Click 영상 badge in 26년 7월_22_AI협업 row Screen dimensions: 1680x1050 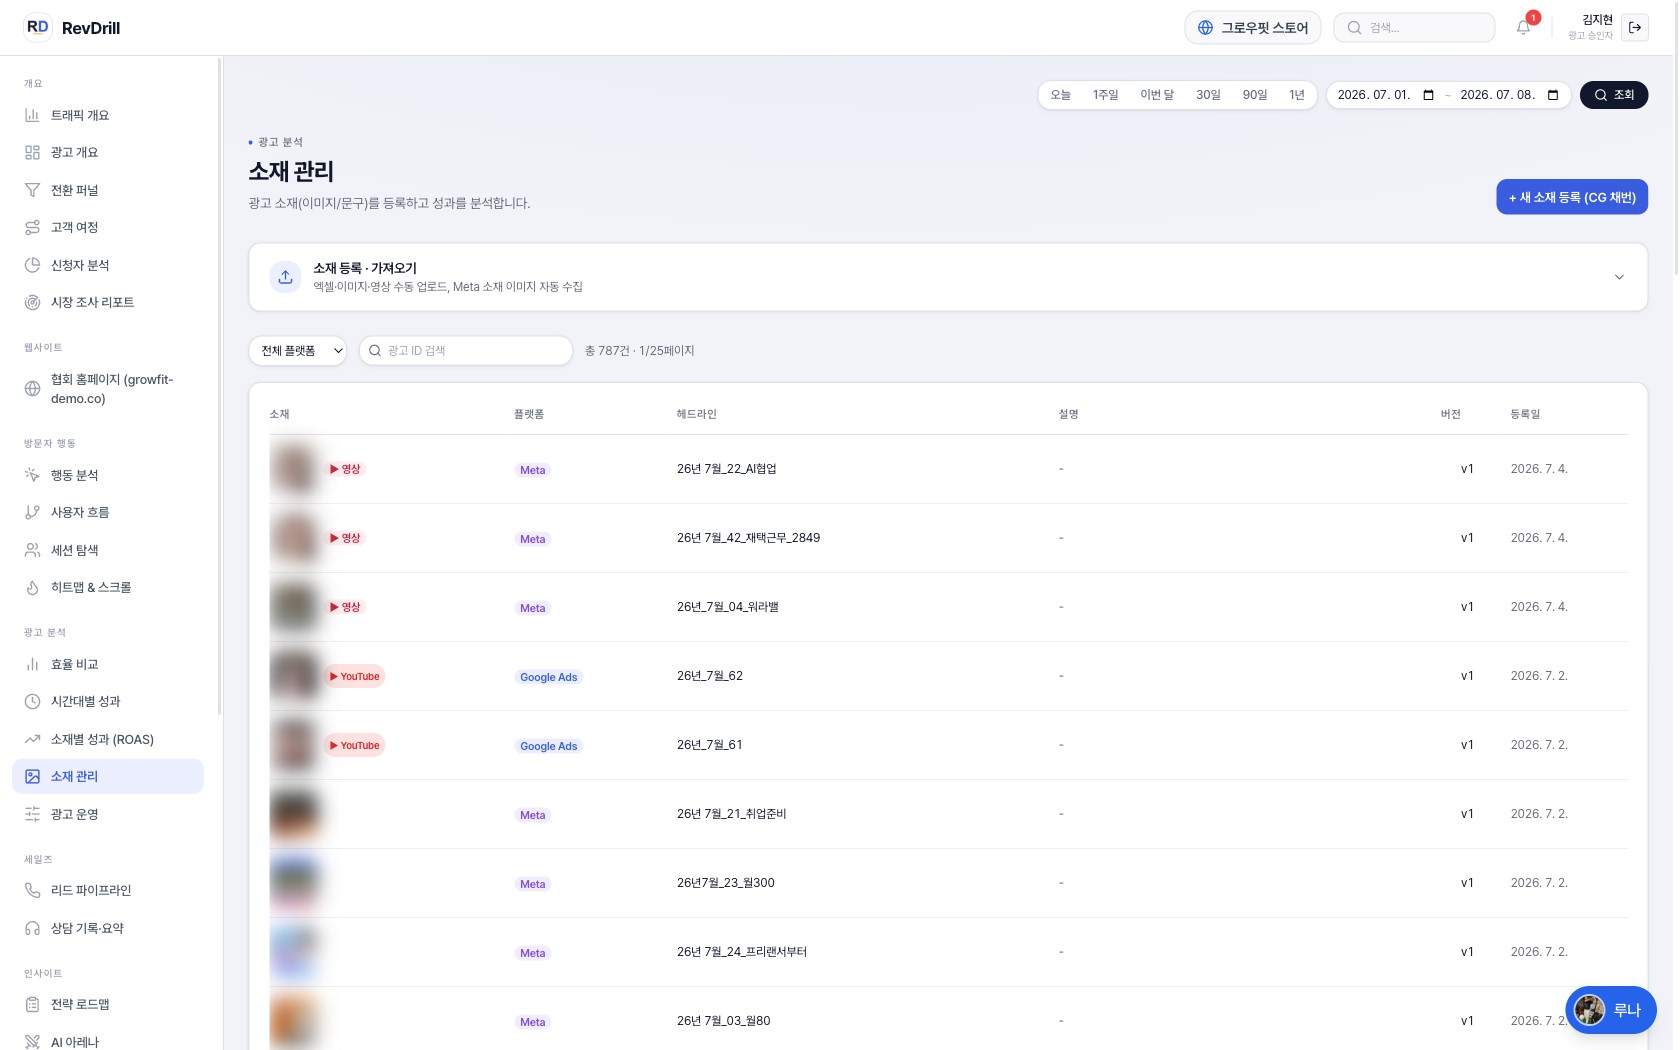click(345, 469)
